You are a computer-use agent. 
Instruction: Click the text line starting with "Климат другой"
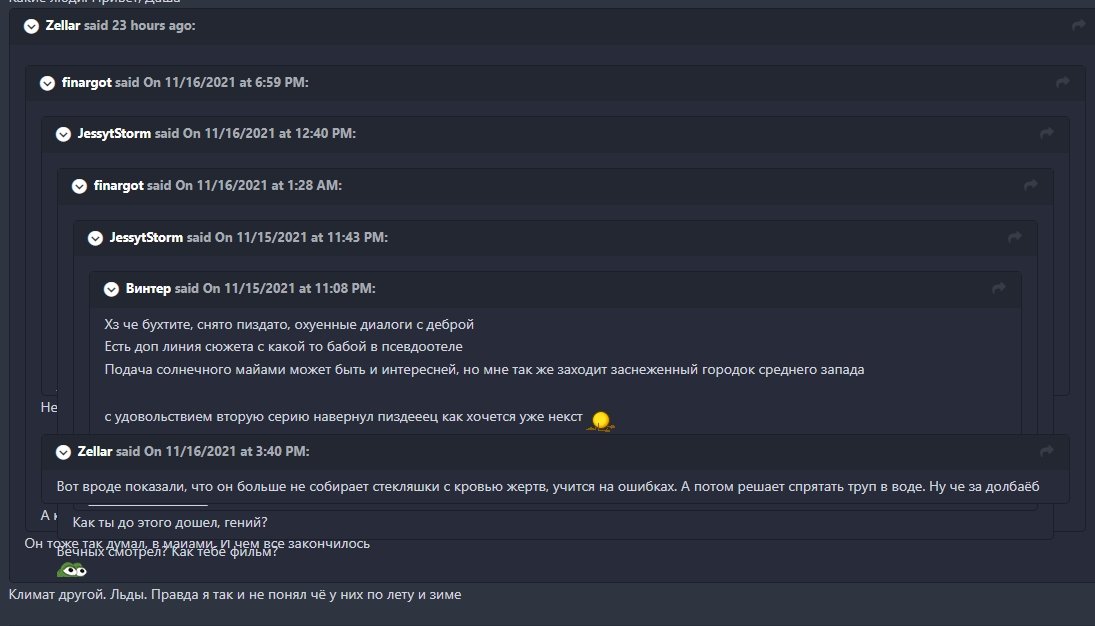pyautogui.click(x=235, y=595)
